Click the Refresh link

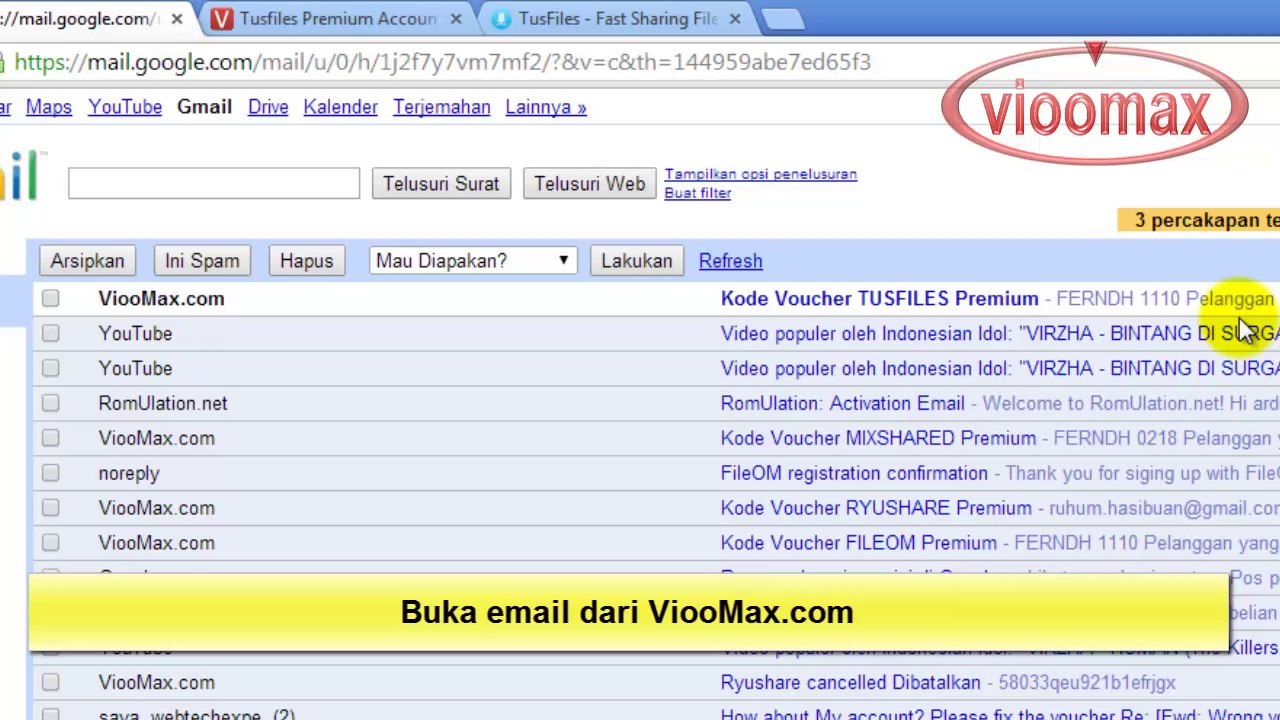click(731, 261)
